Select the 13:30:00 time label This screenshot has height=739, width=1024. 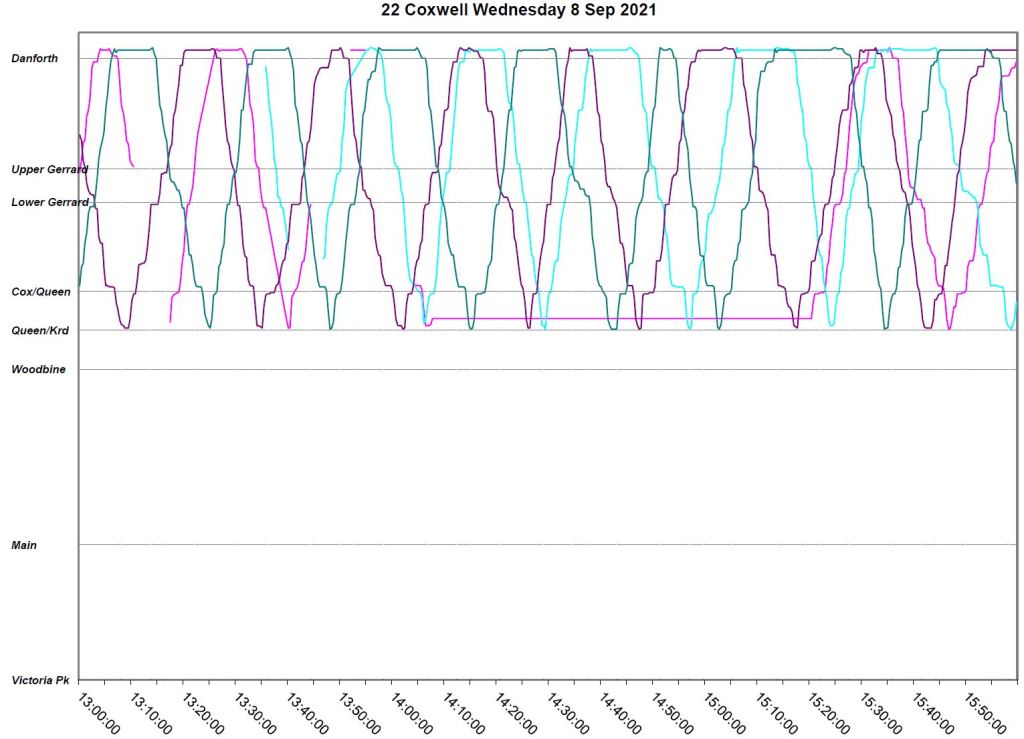coord(254,712)
